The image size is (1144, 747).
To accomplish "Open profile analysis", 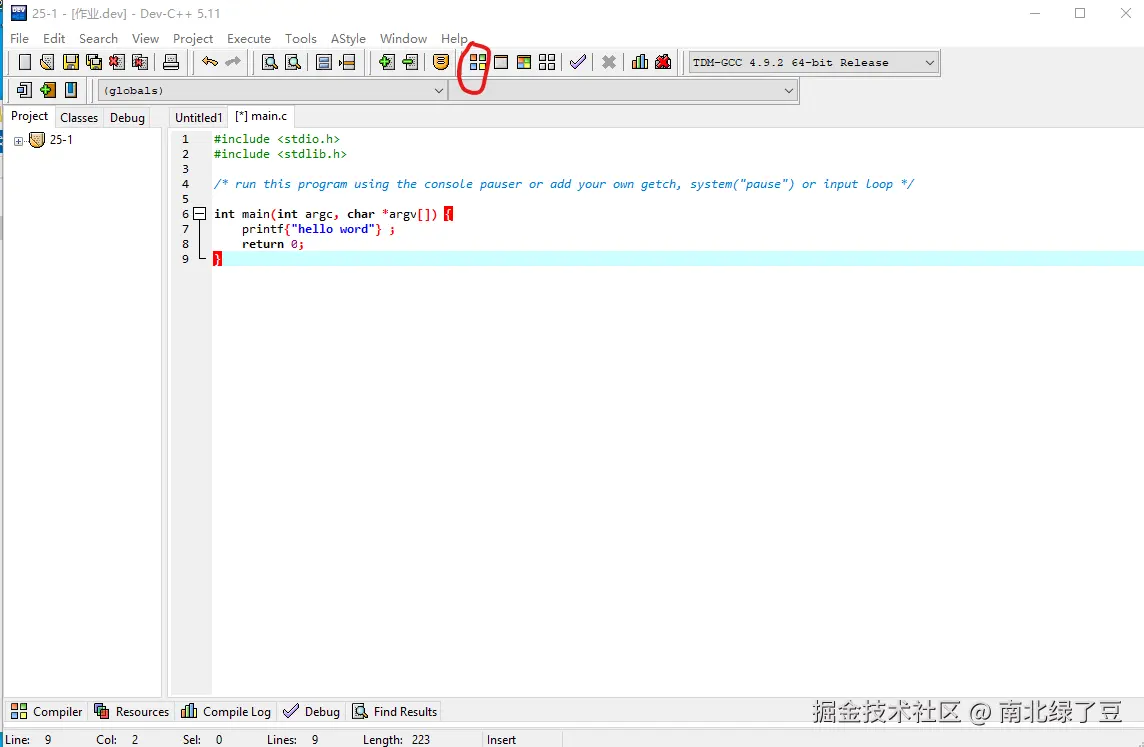I will pyautogui.click(x=640, y=62).
